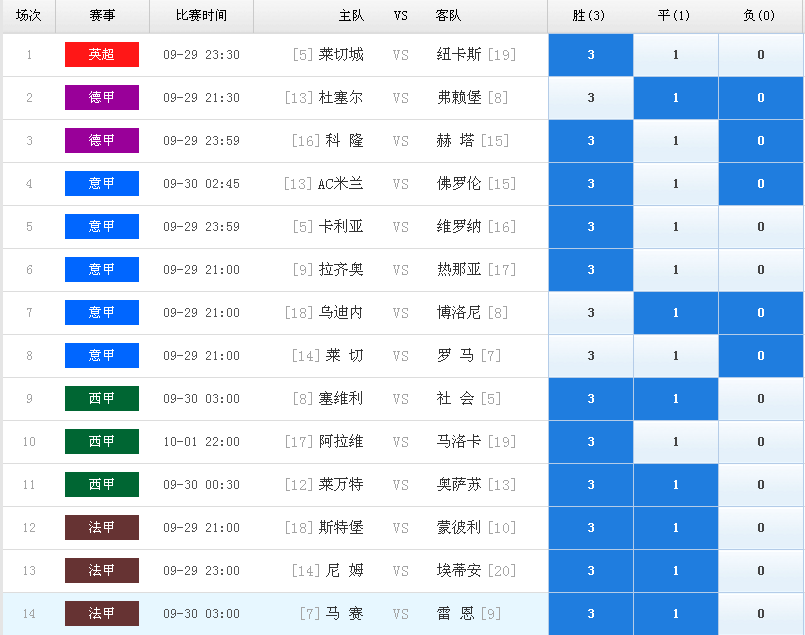Click home team 莱切城
Image resolution: width=805 pixels, height=635 pixels.
tap(341, 54)
